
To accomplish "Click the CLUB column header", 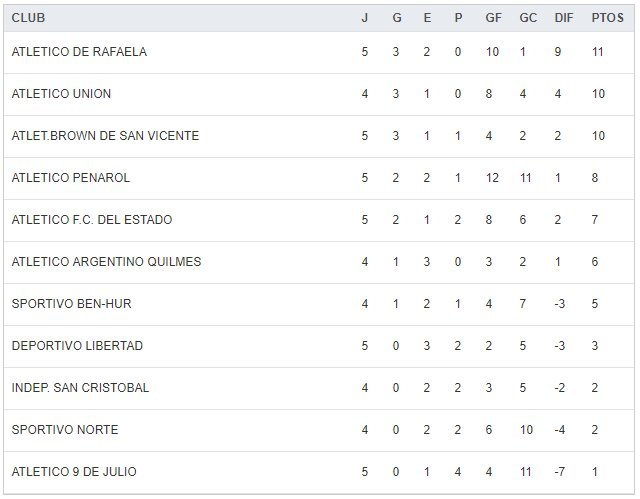I will click(28, 18).
